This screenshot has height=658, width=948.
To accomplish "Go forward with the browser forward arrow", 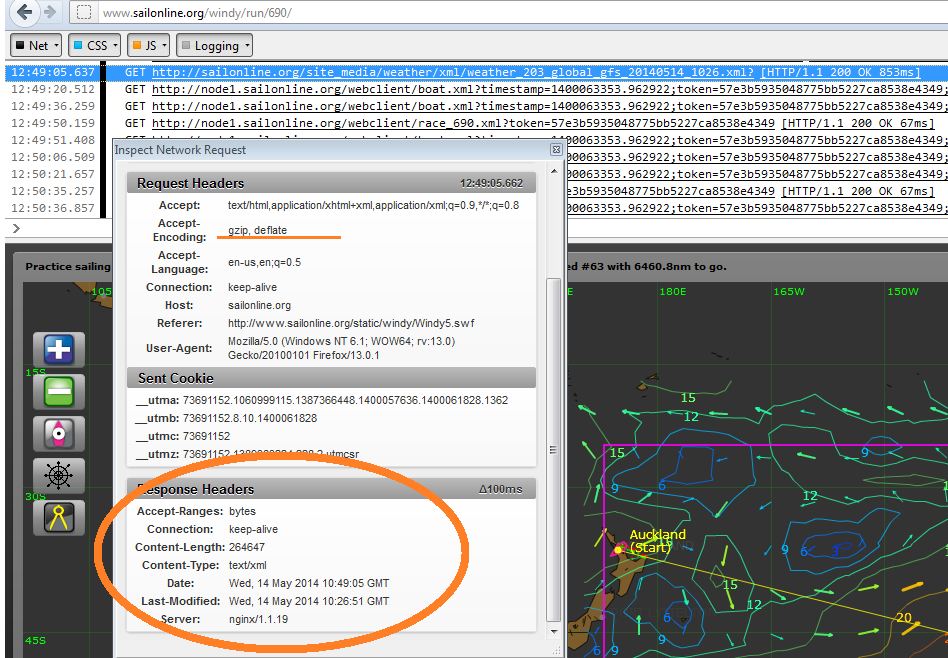I will coord(50,11).
